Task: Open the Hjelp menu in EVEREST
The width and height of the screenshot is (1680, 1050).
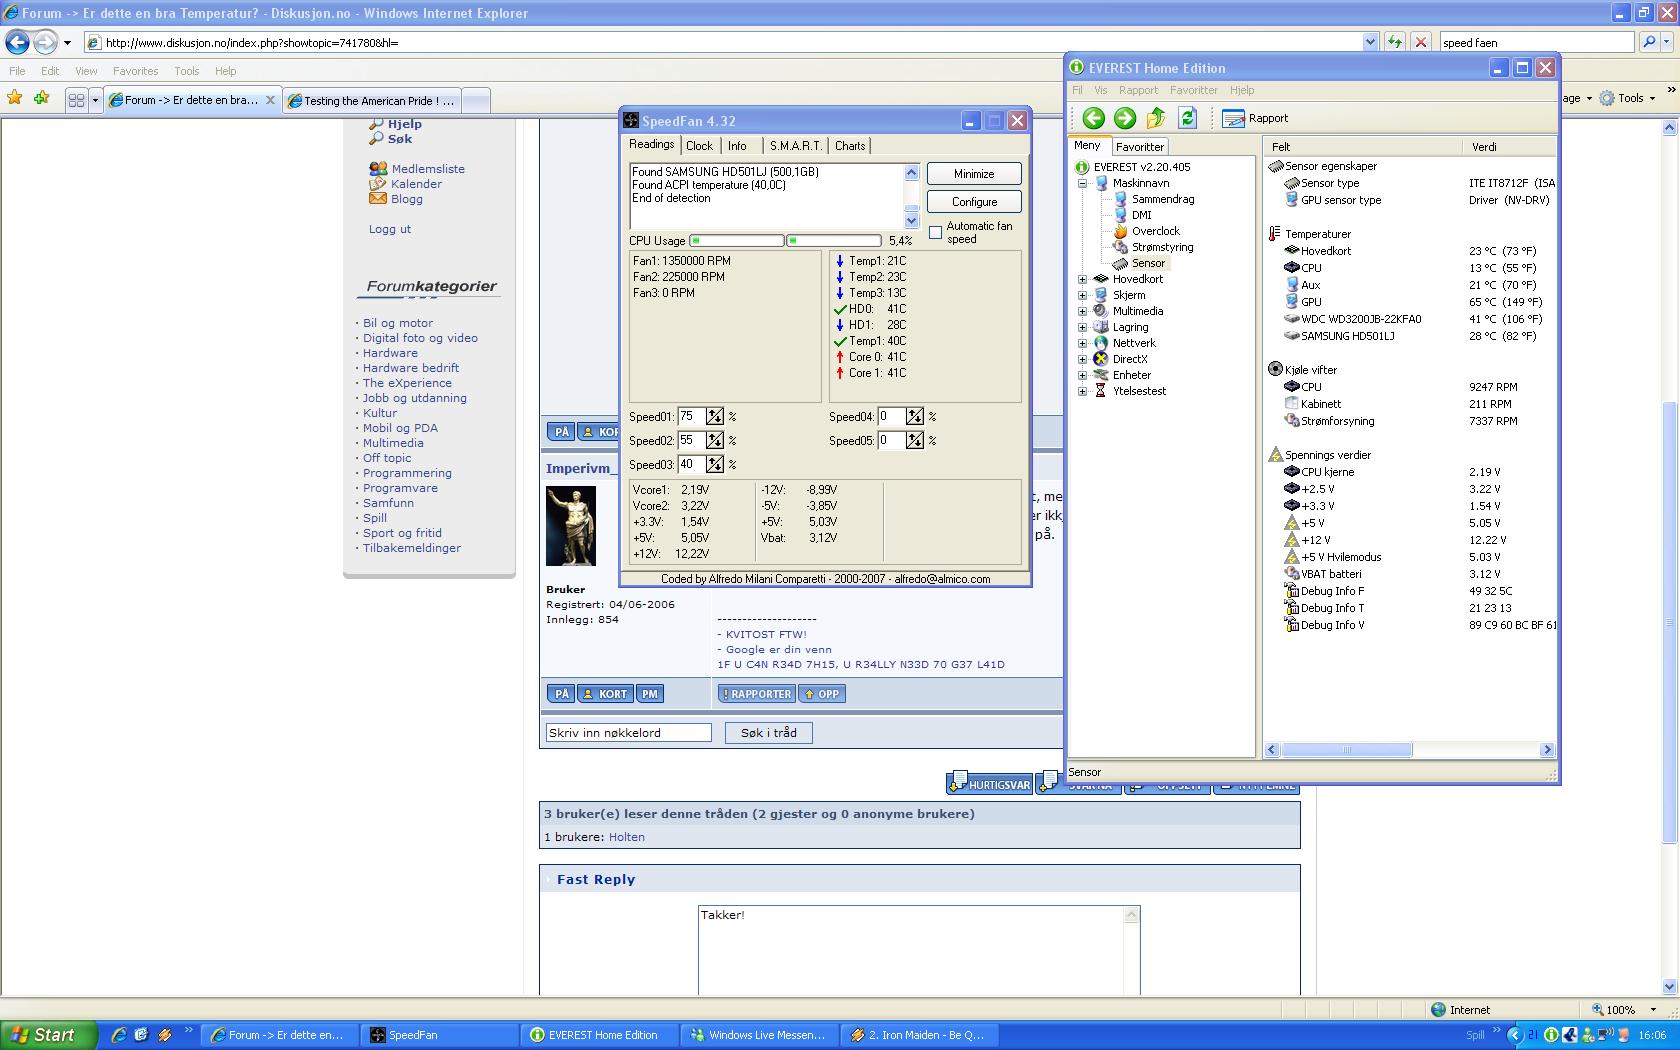Action: tap(1241, 90)
